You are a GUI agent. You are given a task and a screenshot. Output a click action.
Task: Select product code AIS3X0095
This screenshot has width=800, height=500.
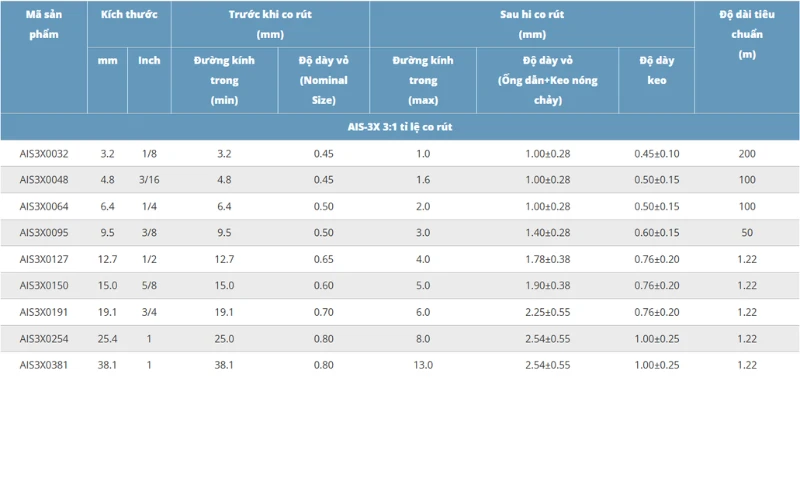click(x=44, y=233)
